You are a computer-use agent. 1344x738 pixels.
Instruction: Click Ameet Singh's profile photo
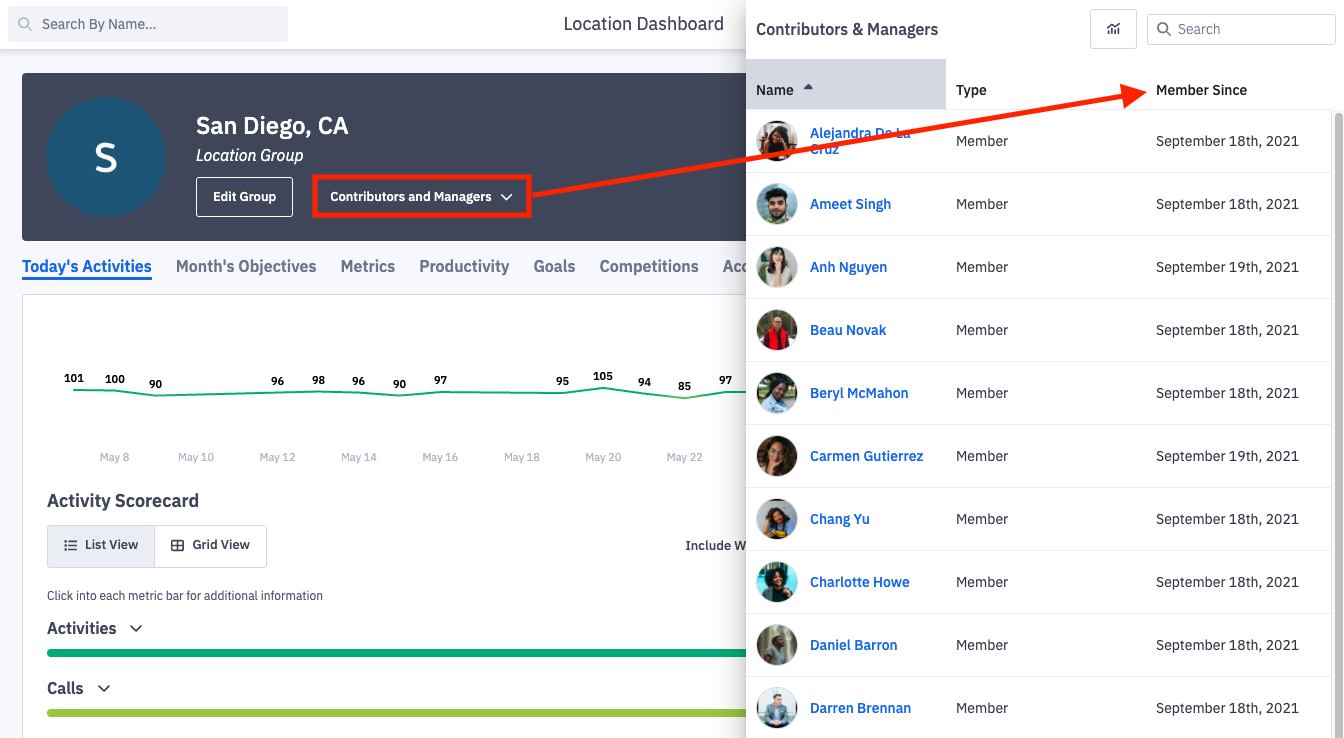pos(777,204)
